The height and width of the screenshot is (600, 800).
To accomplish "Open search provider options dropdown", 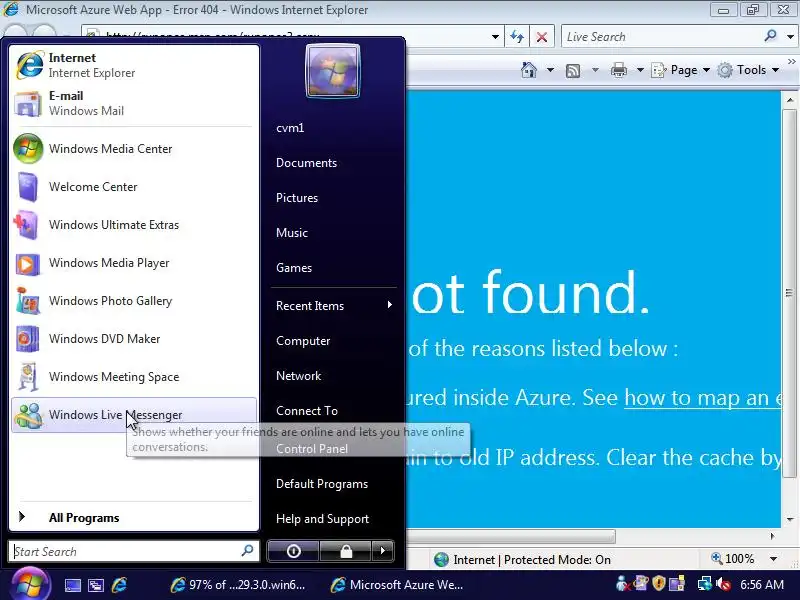I will (790, 37).
